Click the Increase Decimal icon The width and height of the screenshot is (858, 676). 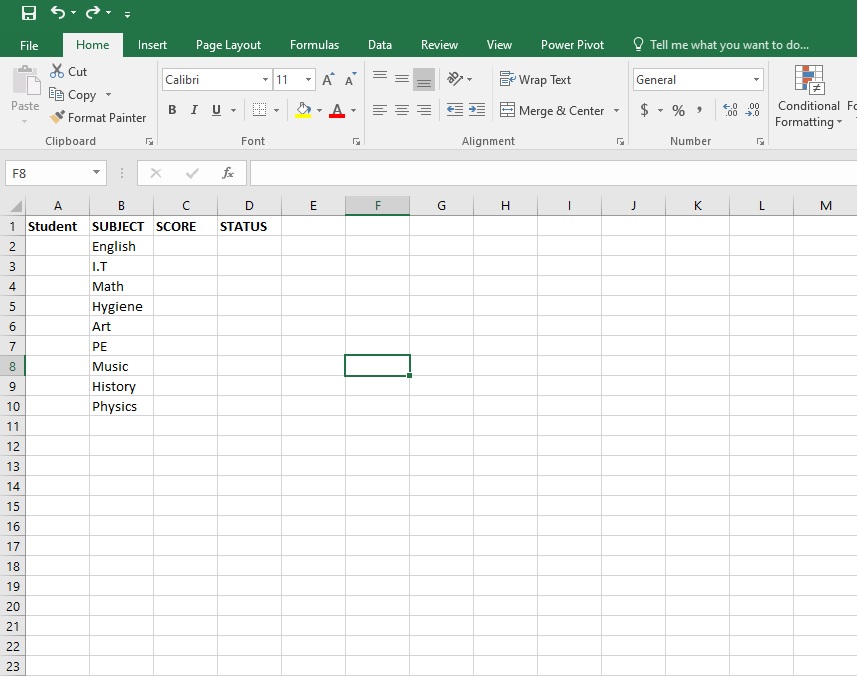731,111
